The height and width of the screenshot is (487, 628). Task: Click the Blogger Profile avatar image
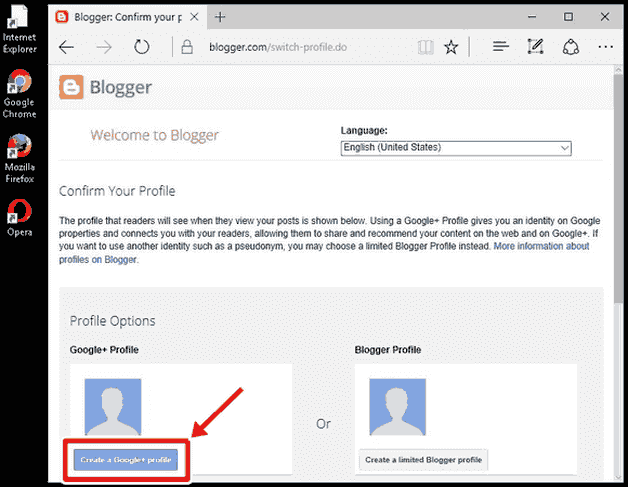tap(397, 407)
